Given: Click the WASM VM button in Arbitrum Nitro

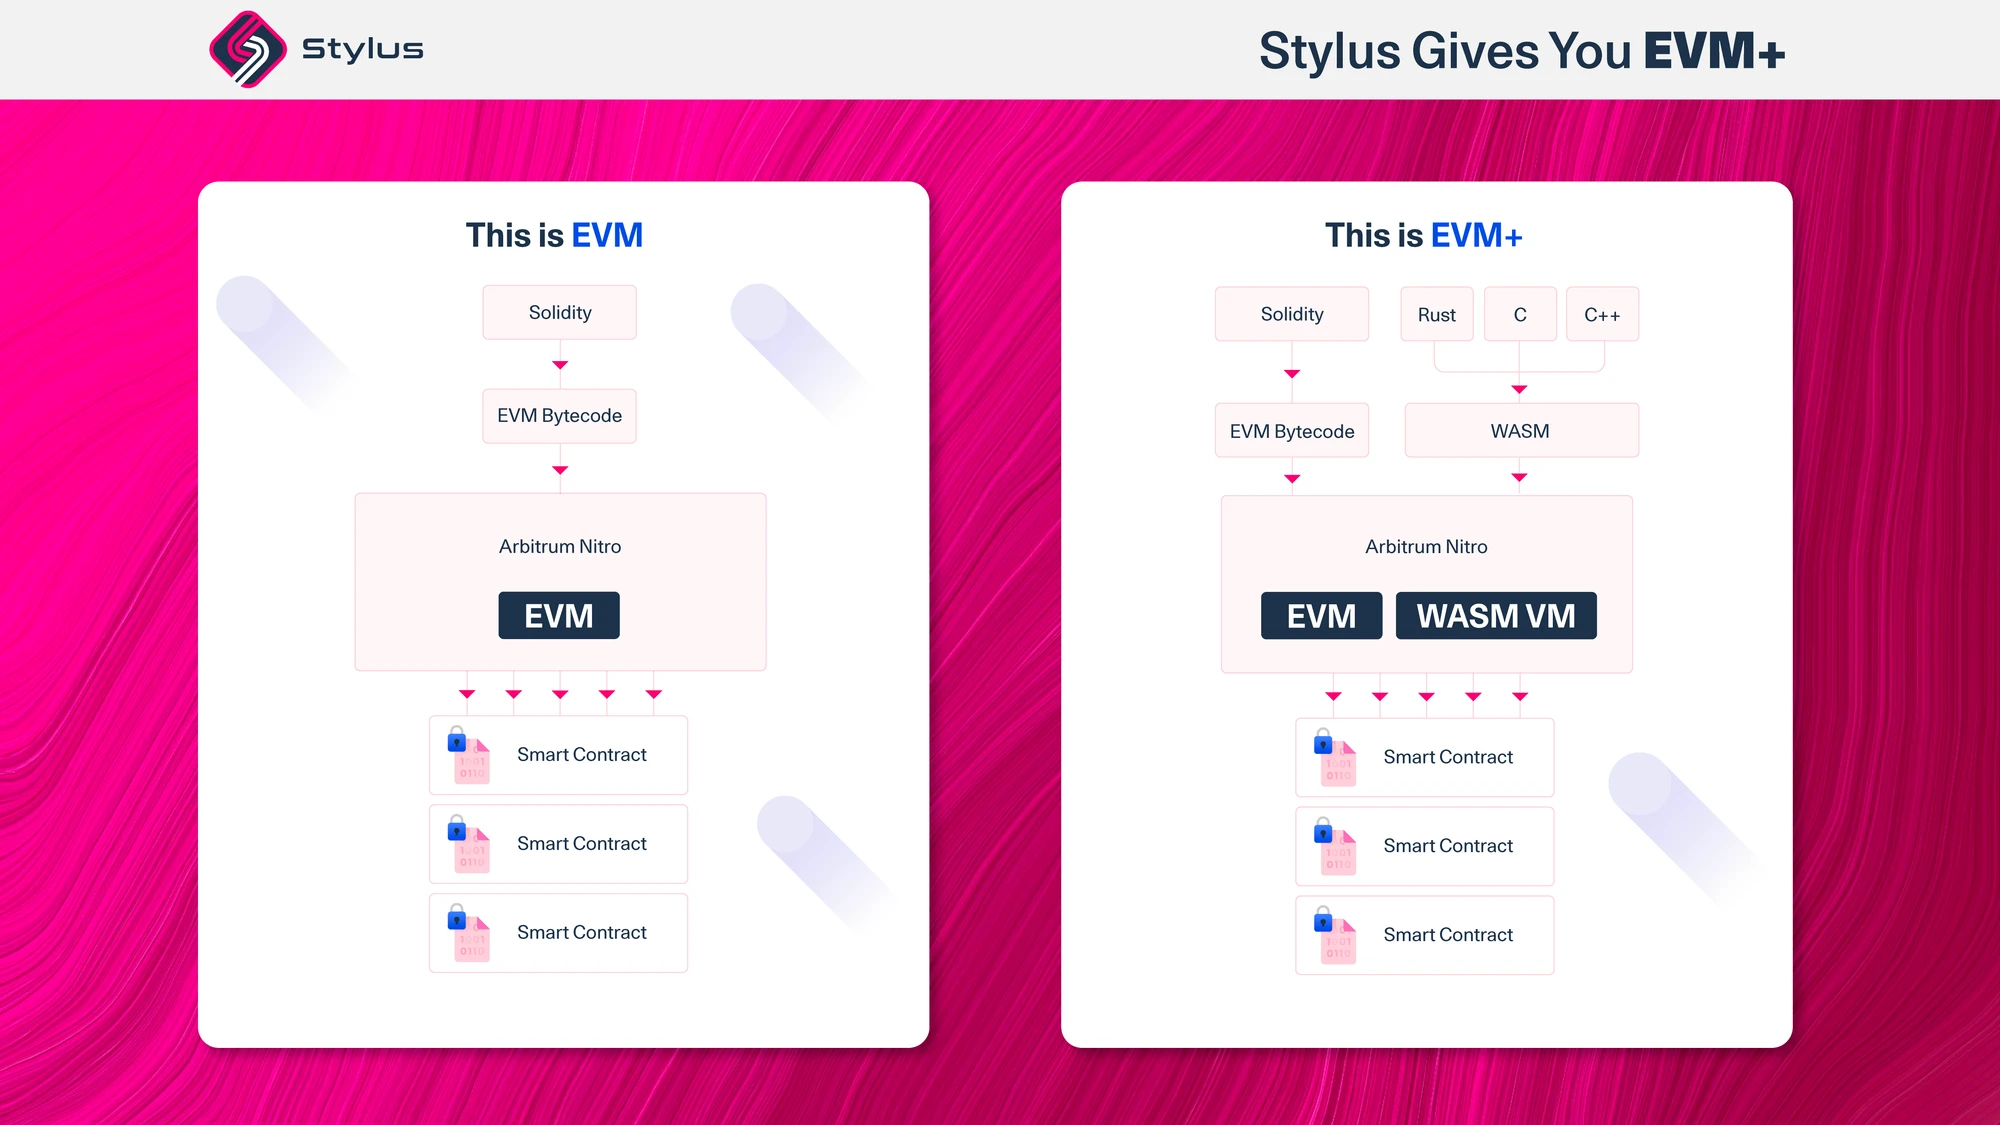Looking at the screenshot, I should (x=1496, y=615).
